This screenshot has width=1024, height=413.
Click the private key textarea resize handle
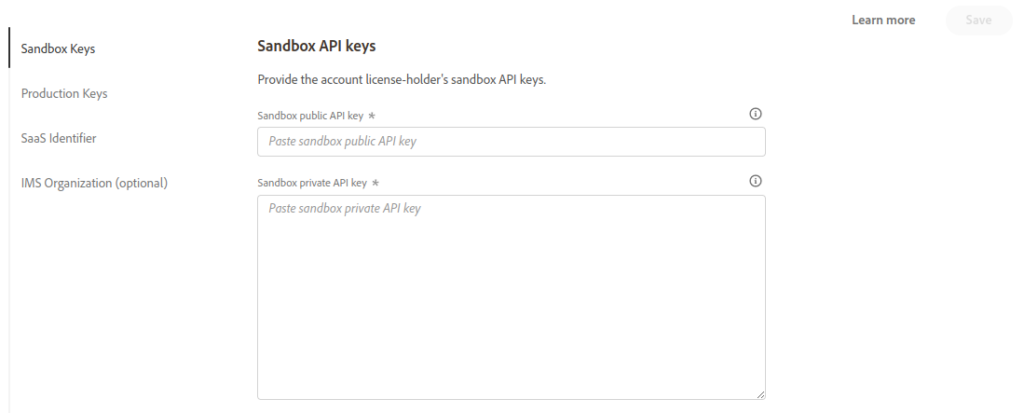(761, 395)
